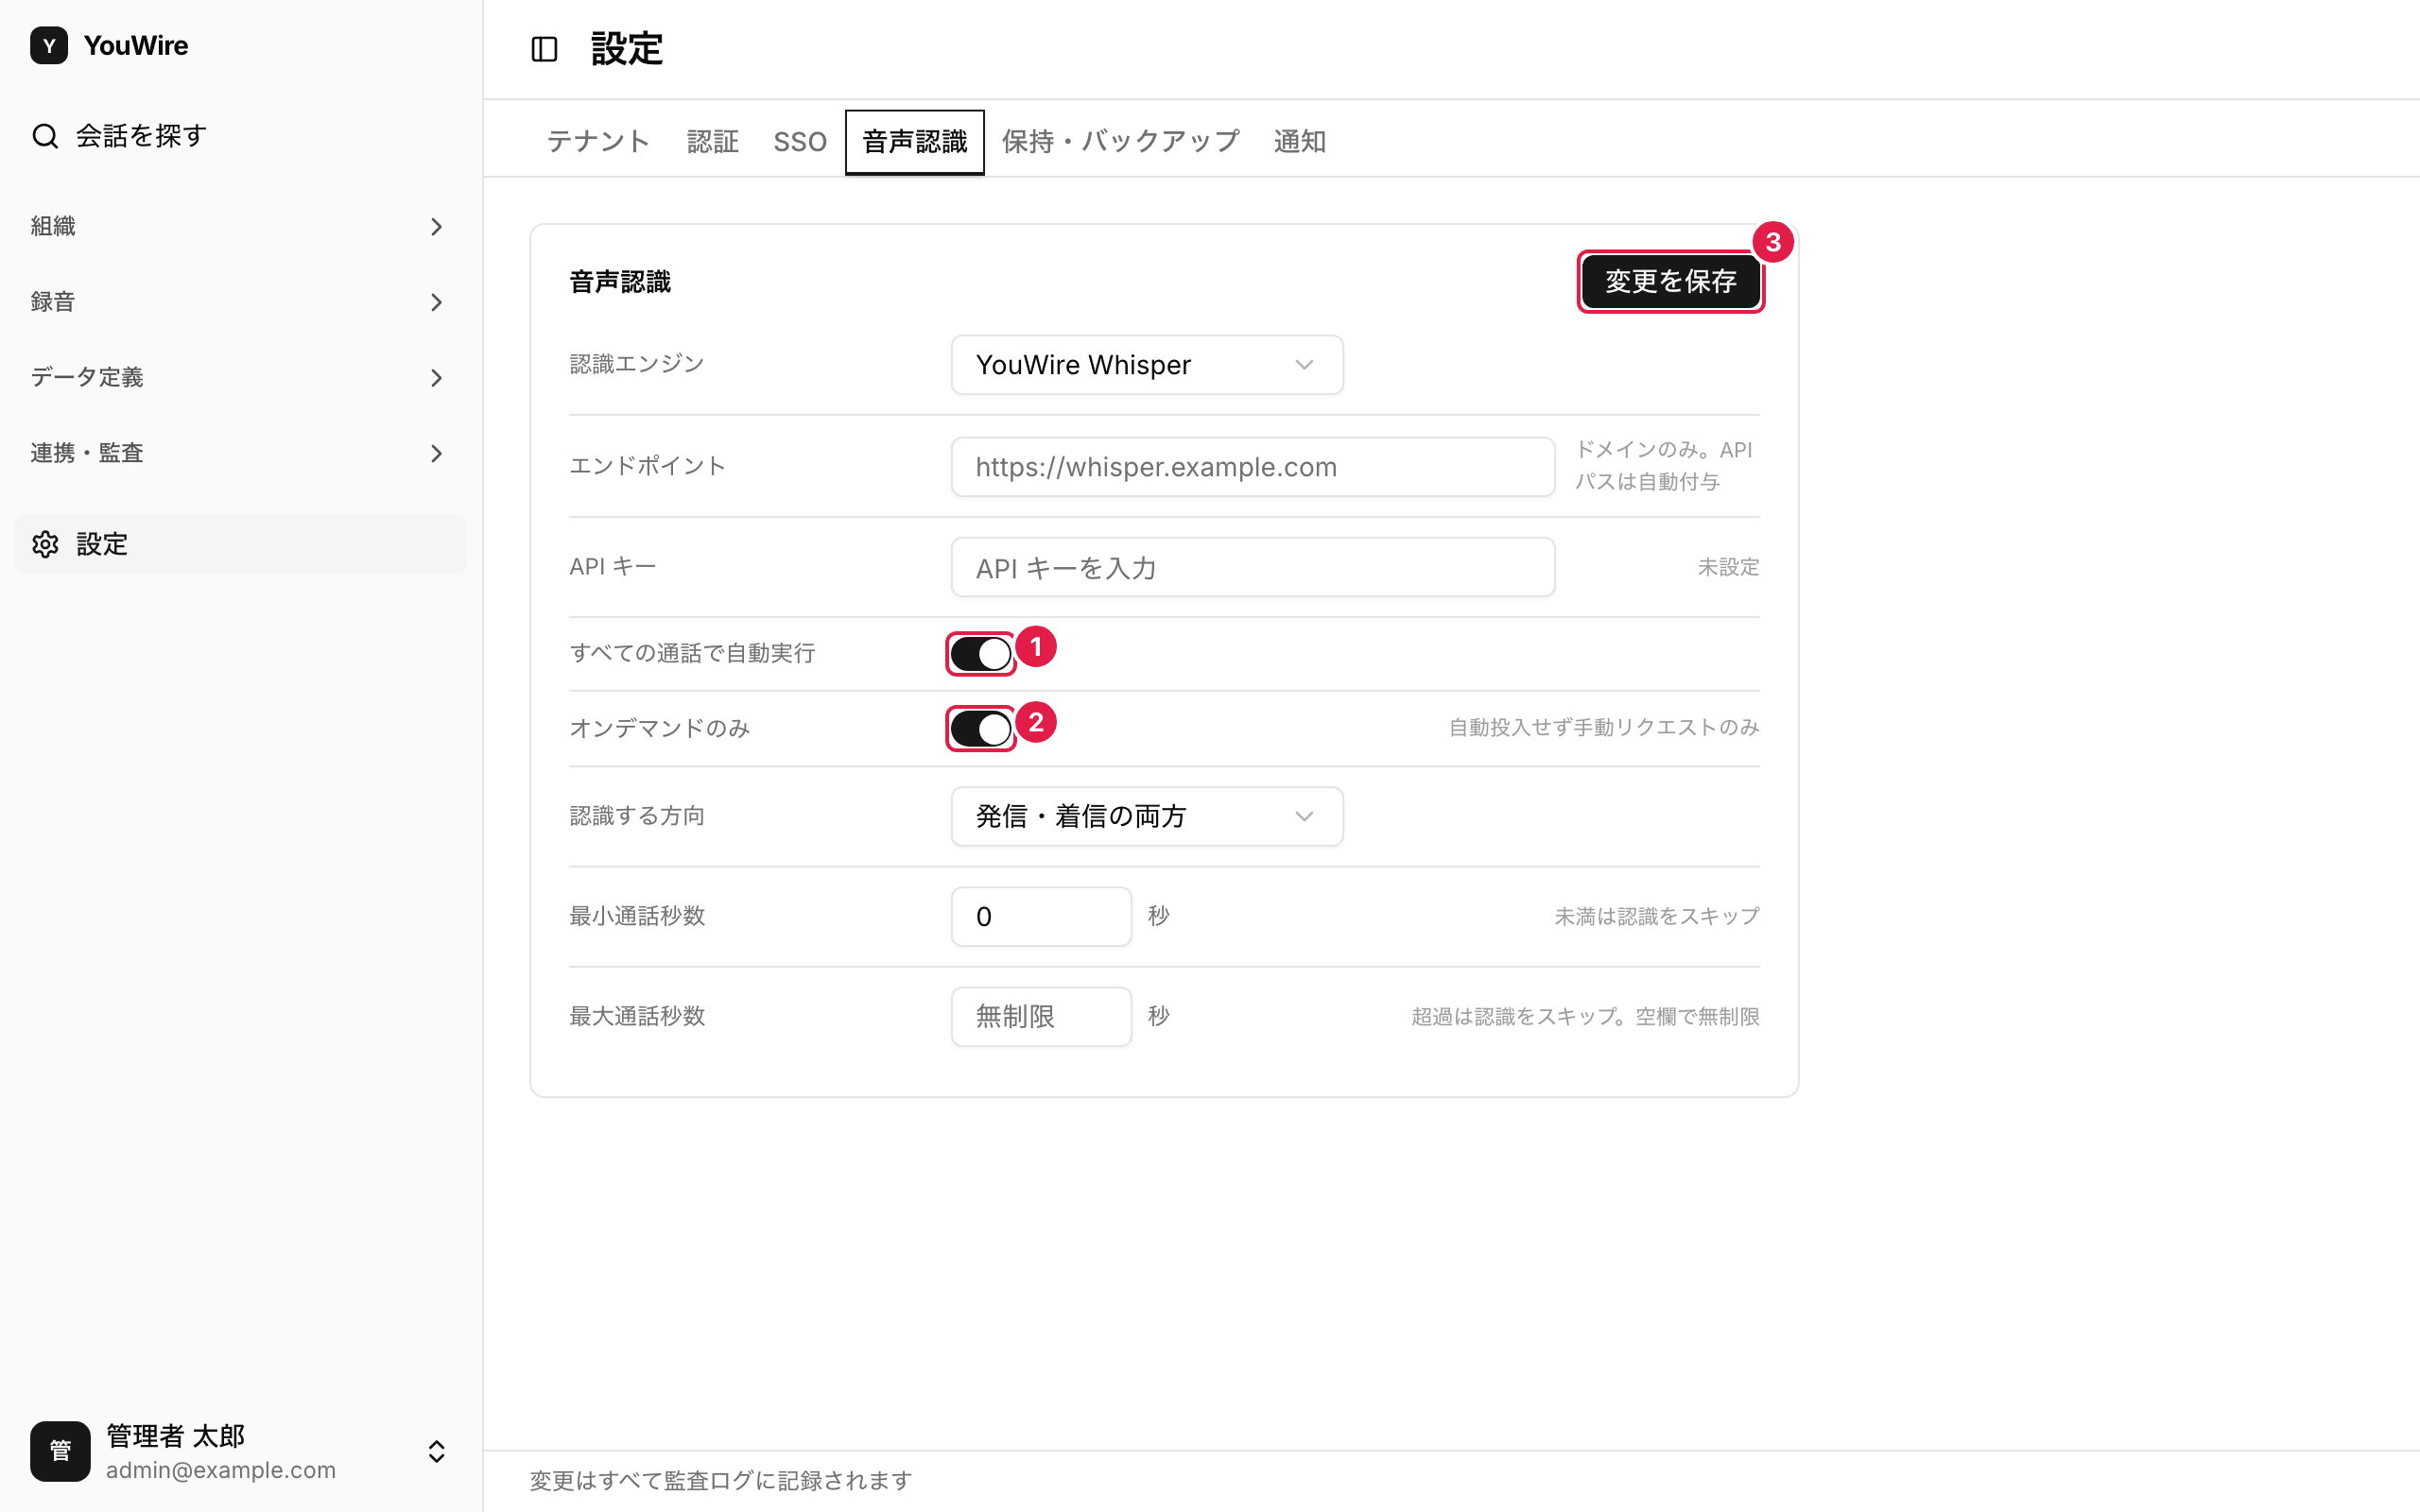This screenshot has height=1512, width=2420.
Task: Toggle すべての通話で自動実行 switch
Action: tap(980, 654)
